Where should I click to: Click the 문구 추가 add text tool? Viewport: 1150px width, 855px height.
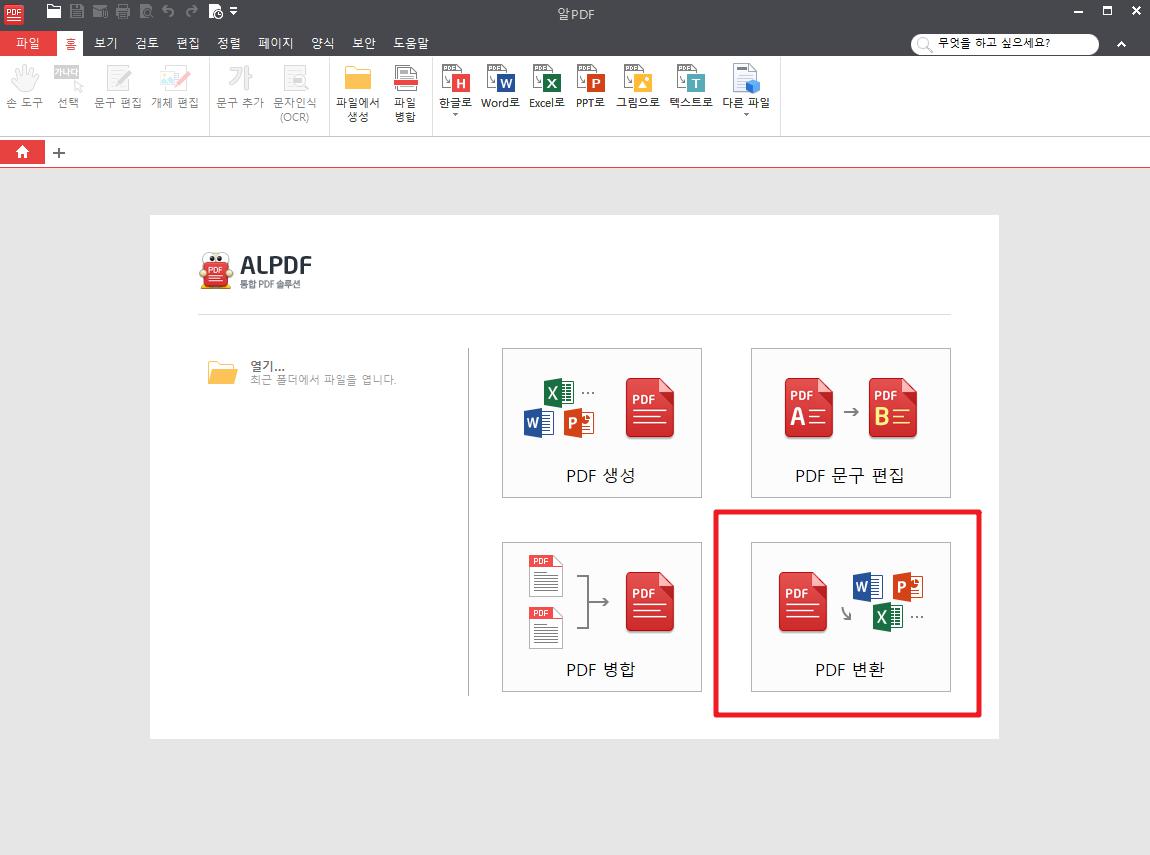240,87
